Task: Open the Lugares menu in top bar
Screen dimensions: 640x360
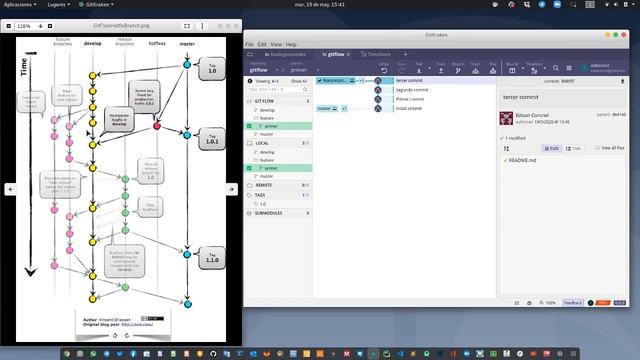Action: [58, 4]
